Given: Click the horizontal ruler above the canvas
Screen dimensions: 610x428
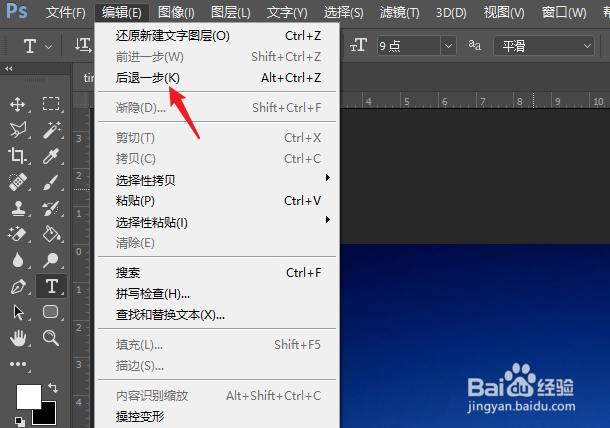Looking at the screenshot, I should [x=475, y=101].
